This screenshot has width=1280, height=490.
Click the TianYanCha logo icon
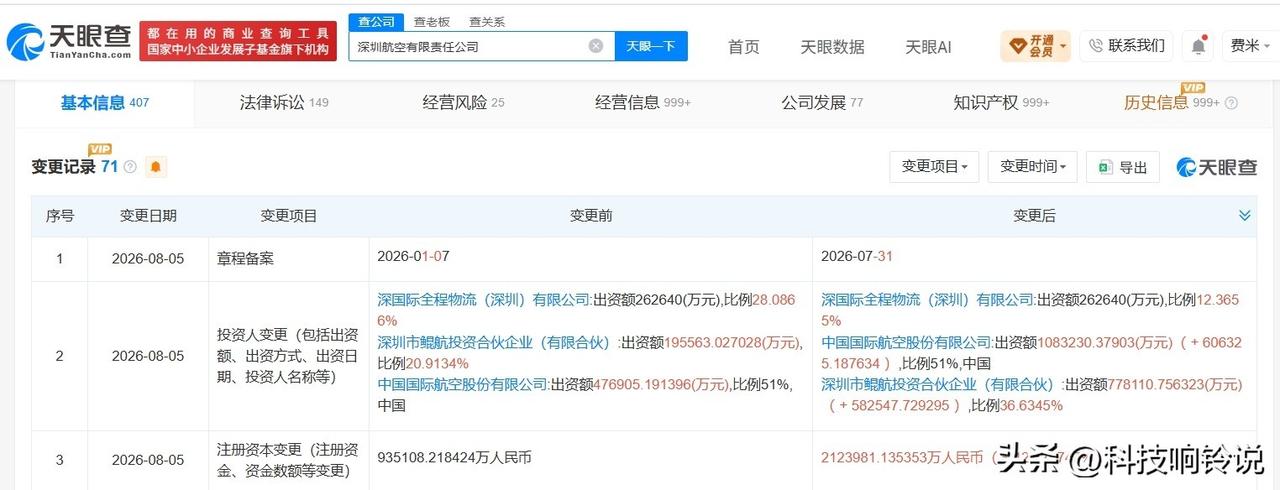pos(25,42)
